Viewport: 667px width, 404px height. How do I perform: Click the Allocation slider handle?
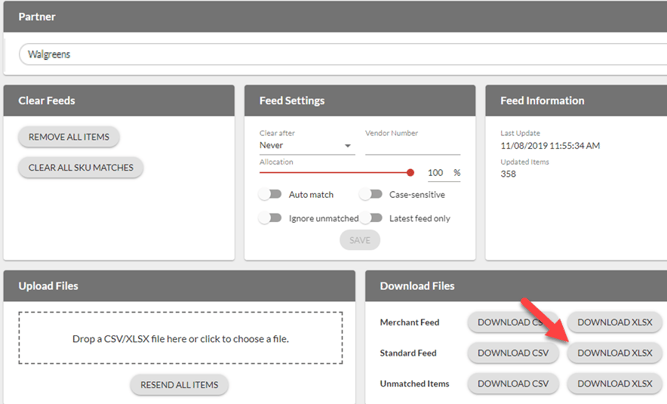tap(411, 172)
